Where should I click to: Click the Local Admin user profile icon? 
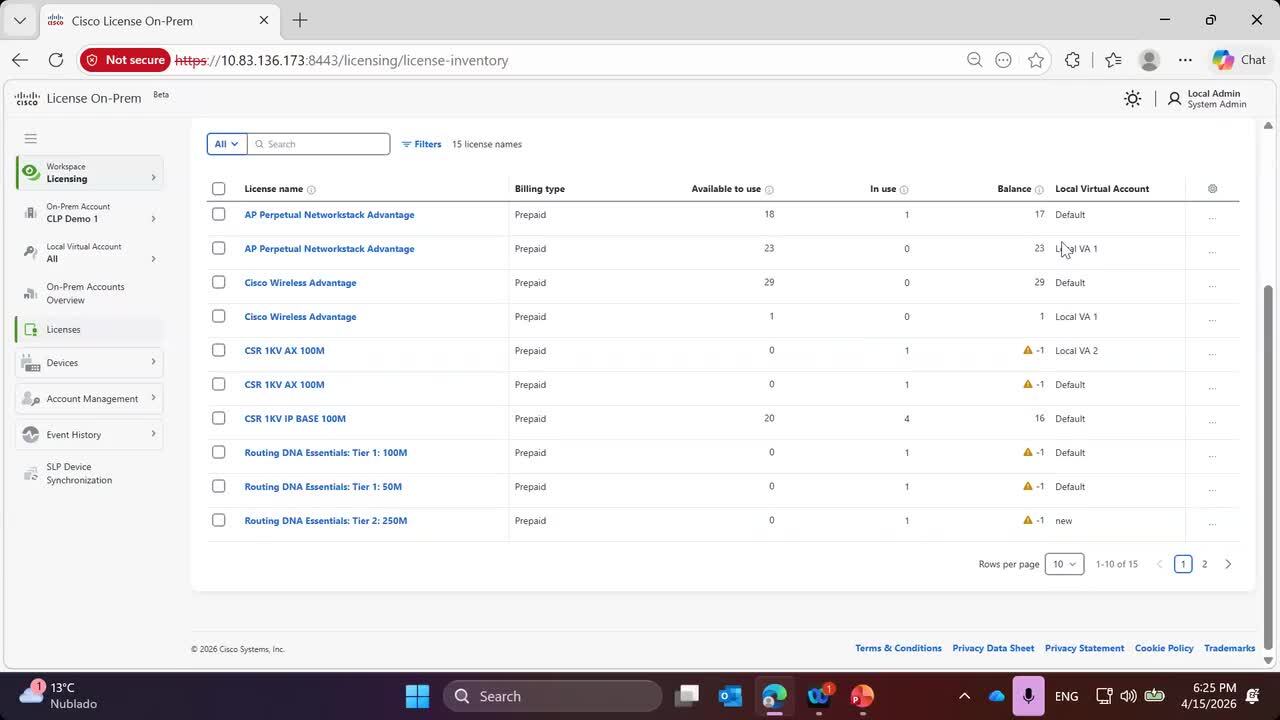tap(1174, 99)
